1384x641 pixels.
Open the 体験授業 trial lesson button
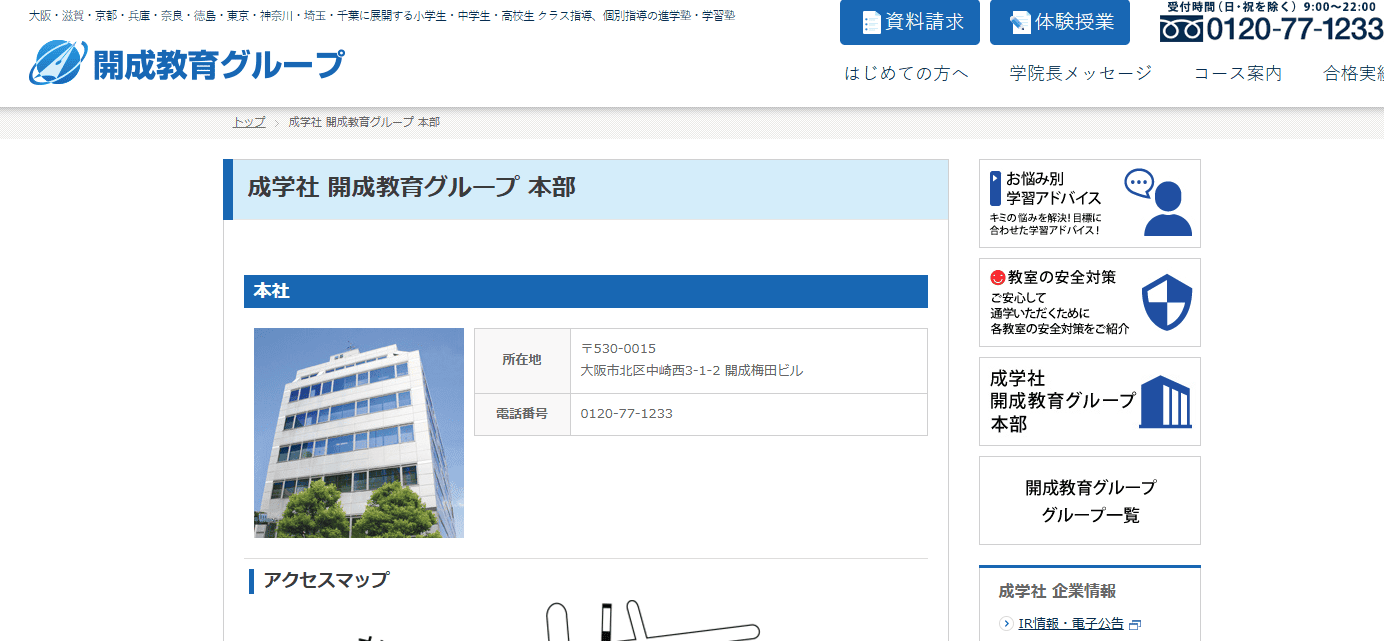click(1060, 22)
